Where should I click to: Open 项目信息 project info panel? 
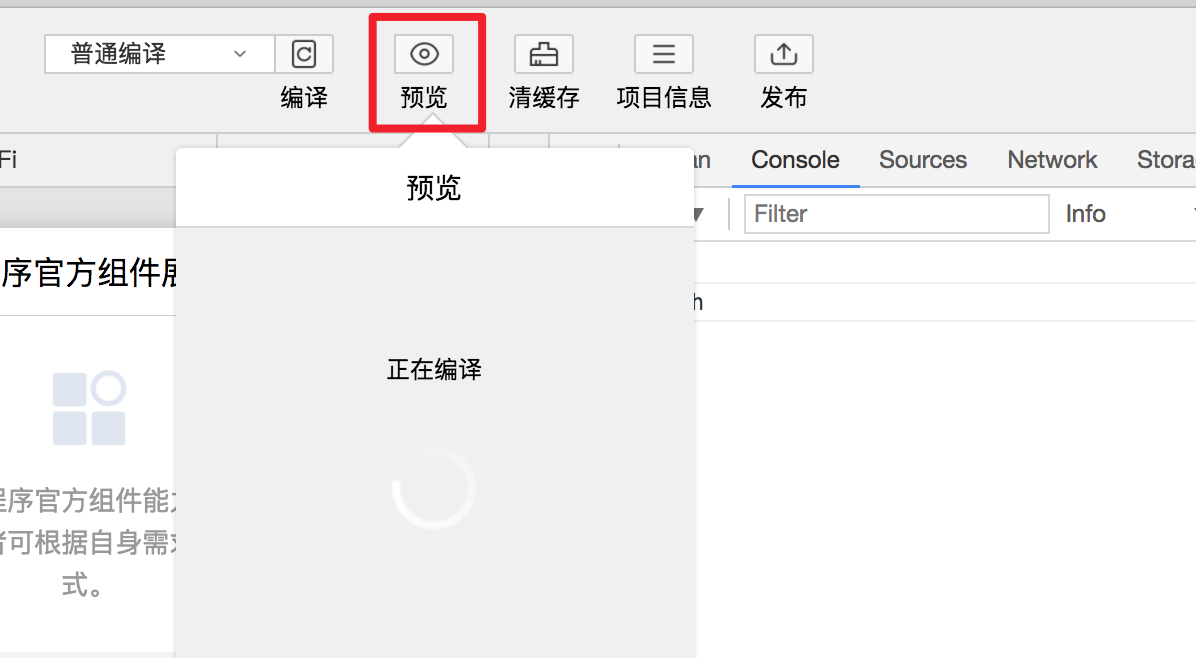tap(663, 54)
